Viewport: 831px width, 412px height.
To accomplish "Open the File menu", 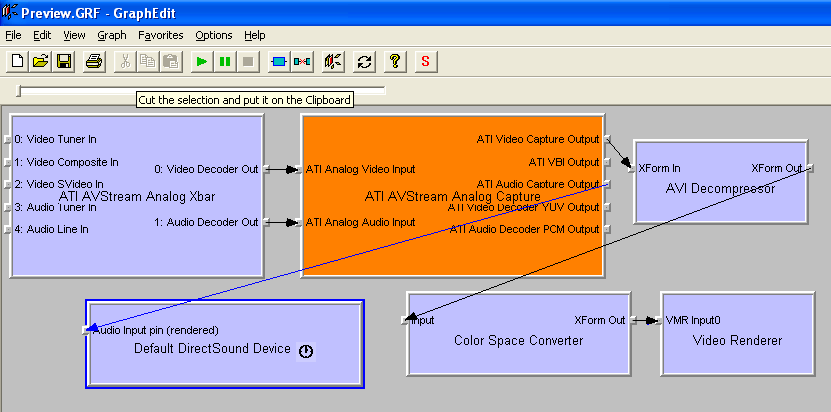I will tap(13, 36).
